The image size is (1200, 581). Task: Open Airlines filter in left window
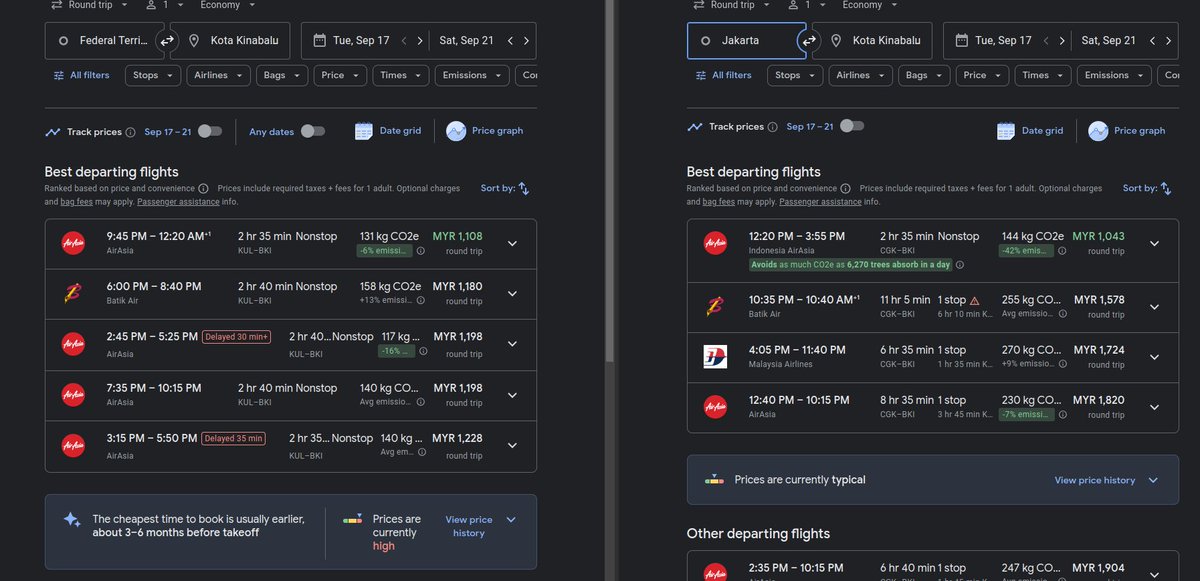(x=218, y=75)
